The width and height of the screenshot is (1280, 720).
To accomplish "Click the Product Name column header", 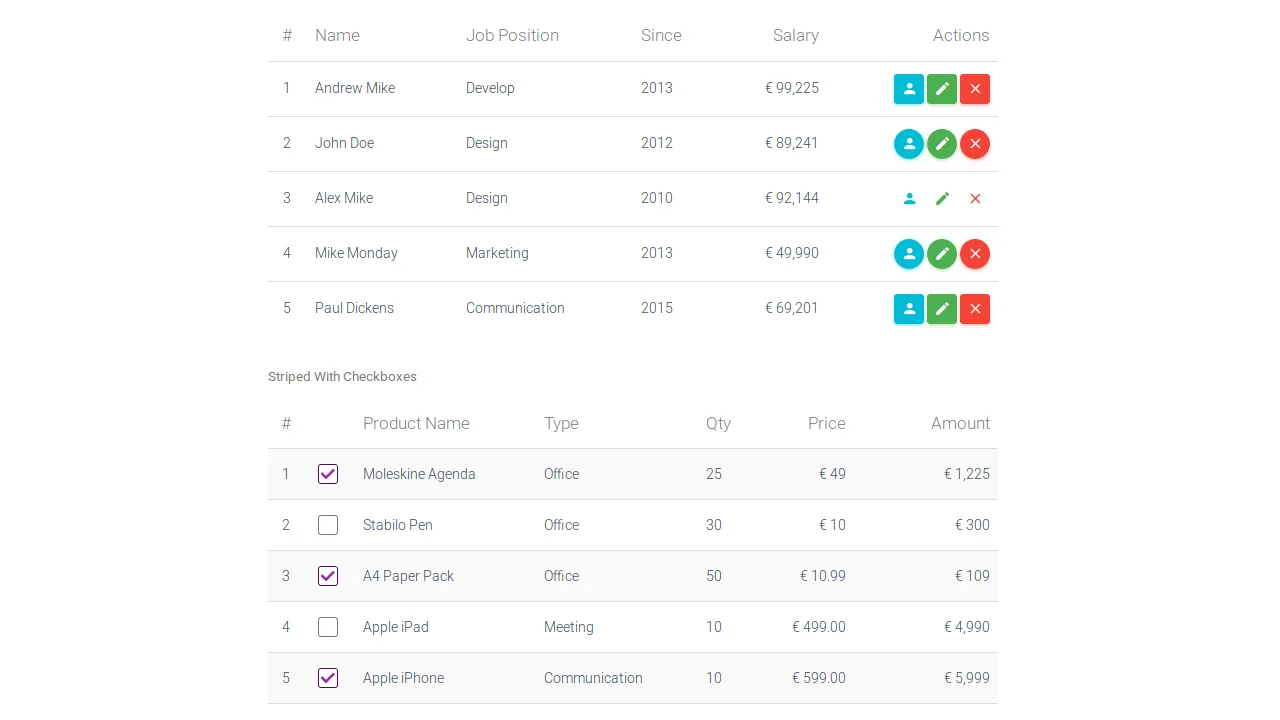I will point(416,423).
